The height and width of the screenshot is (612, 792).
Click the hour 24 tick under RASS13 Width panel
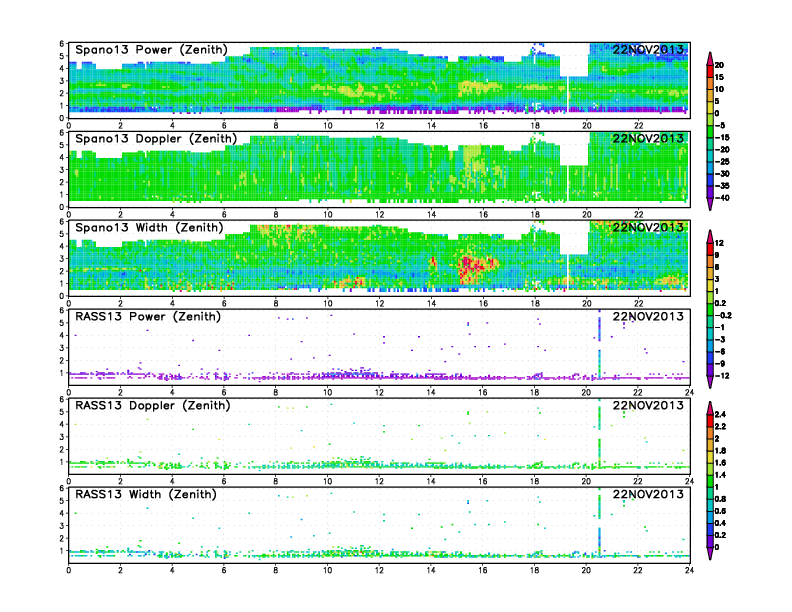click(689, 570)
